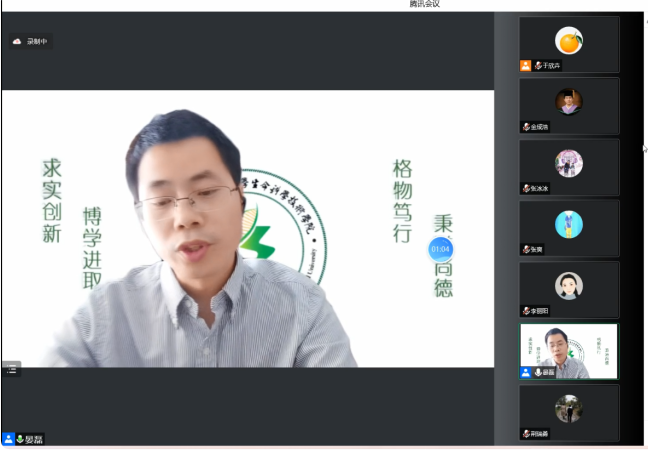The width and height of the screenshot is (648, 450).
Task: Select the bottom participant tile in sidebar
Action: tap(569, 411)
